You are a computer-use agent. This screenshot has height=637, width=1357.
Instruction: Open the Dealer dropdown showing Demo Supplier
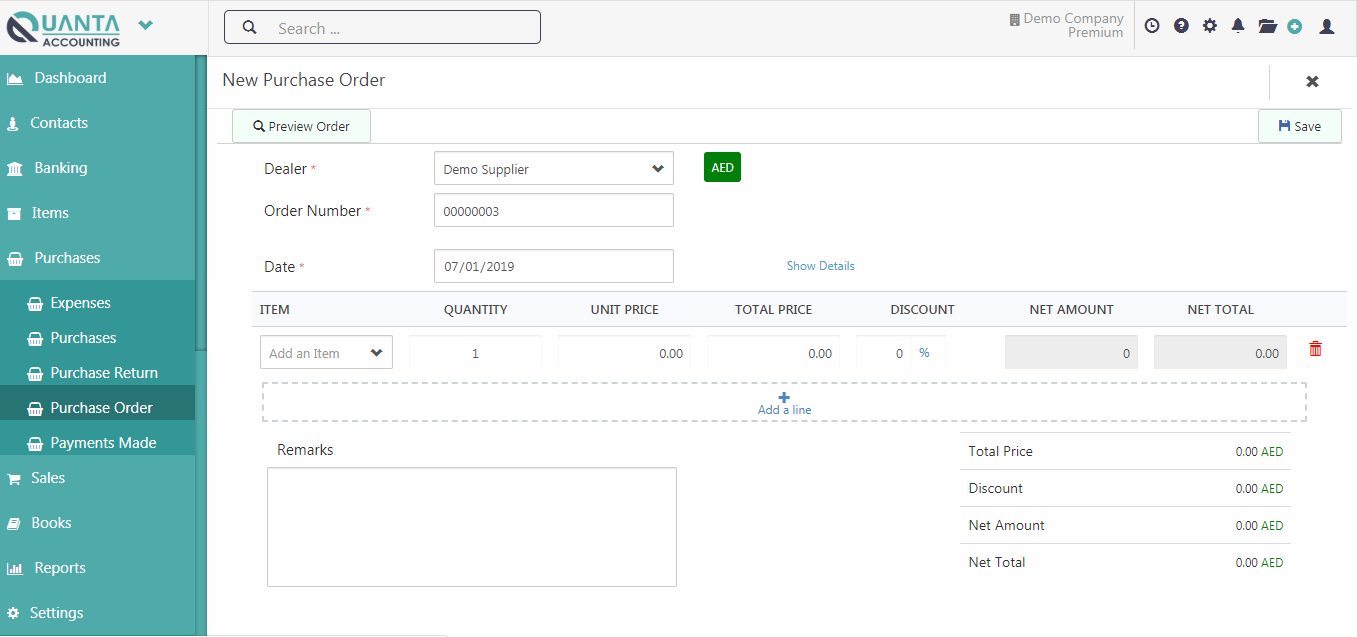click(x=554, y=169)
